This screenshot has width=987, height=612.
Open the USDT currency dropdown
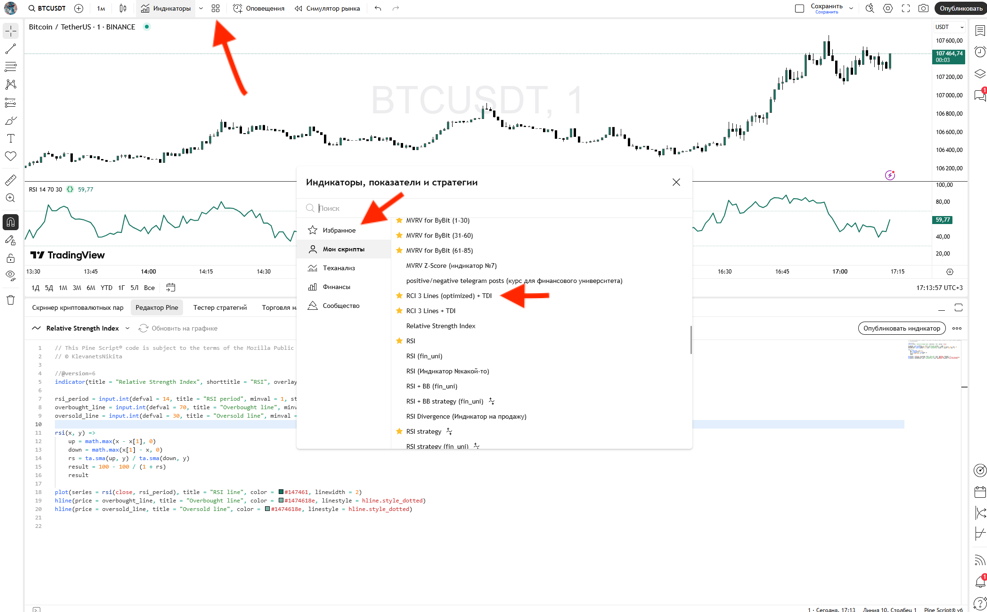pos(948,27)
